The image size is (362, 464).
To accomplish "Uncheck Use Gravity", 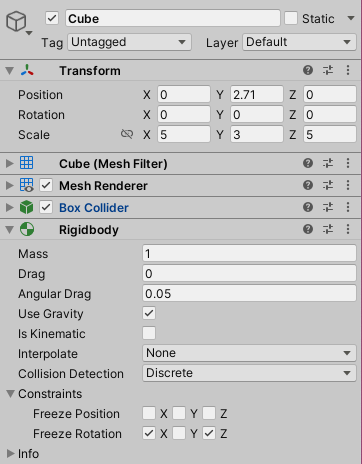I will 149,313.
